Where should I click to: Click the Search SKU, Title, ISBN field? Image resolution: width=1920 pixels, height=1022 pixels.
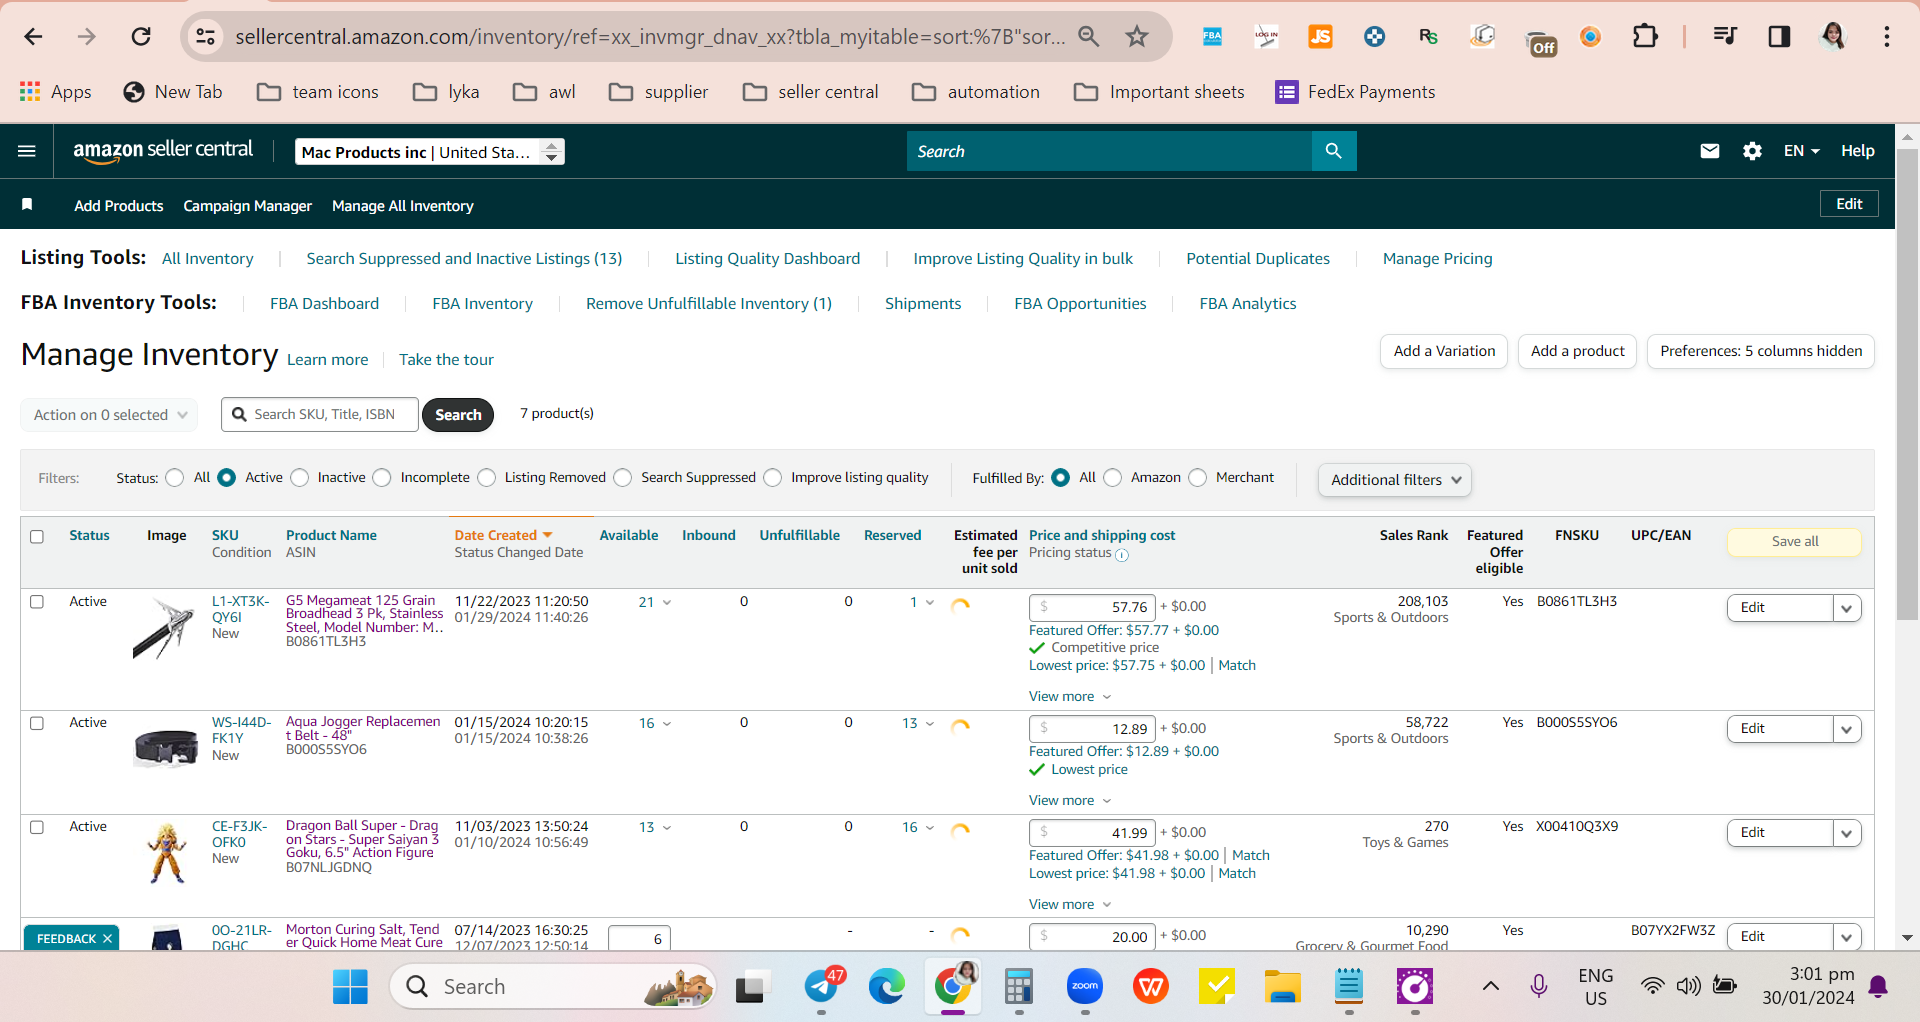(320, 415)
